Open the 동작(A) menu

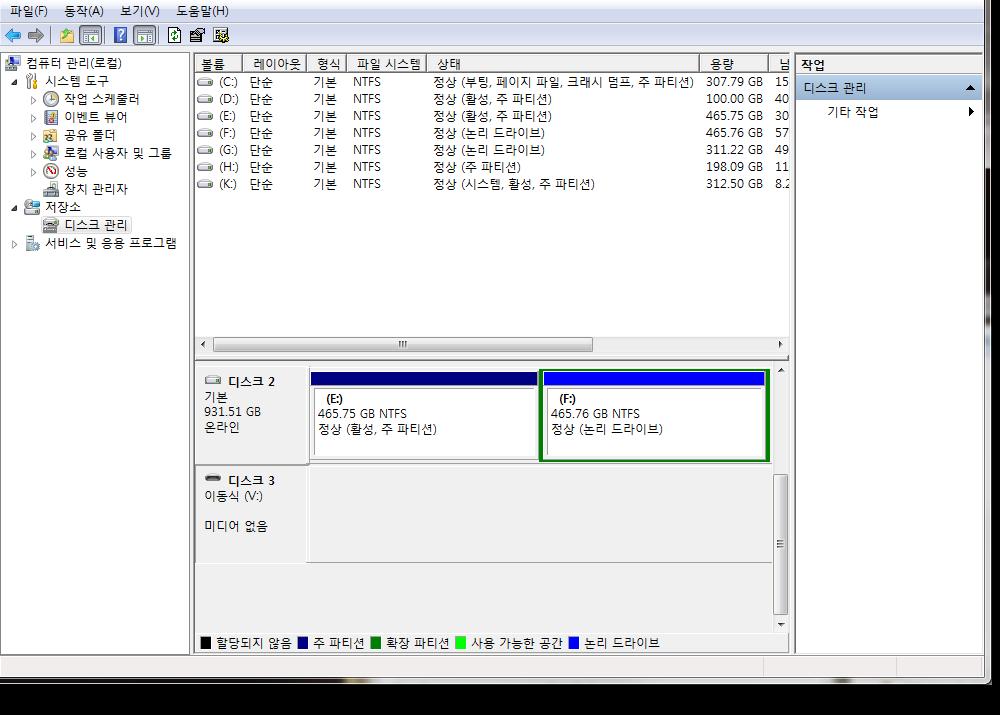pos(84,11)
